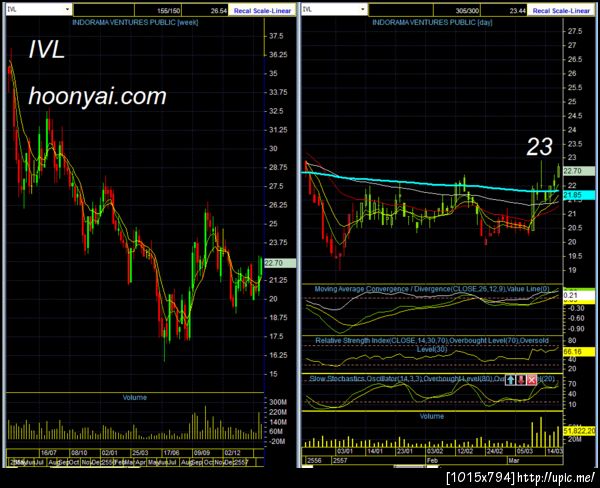Click the 23/01 date label on the daily axis
This screenshot has width=600, height=488.
pos(404,451)
